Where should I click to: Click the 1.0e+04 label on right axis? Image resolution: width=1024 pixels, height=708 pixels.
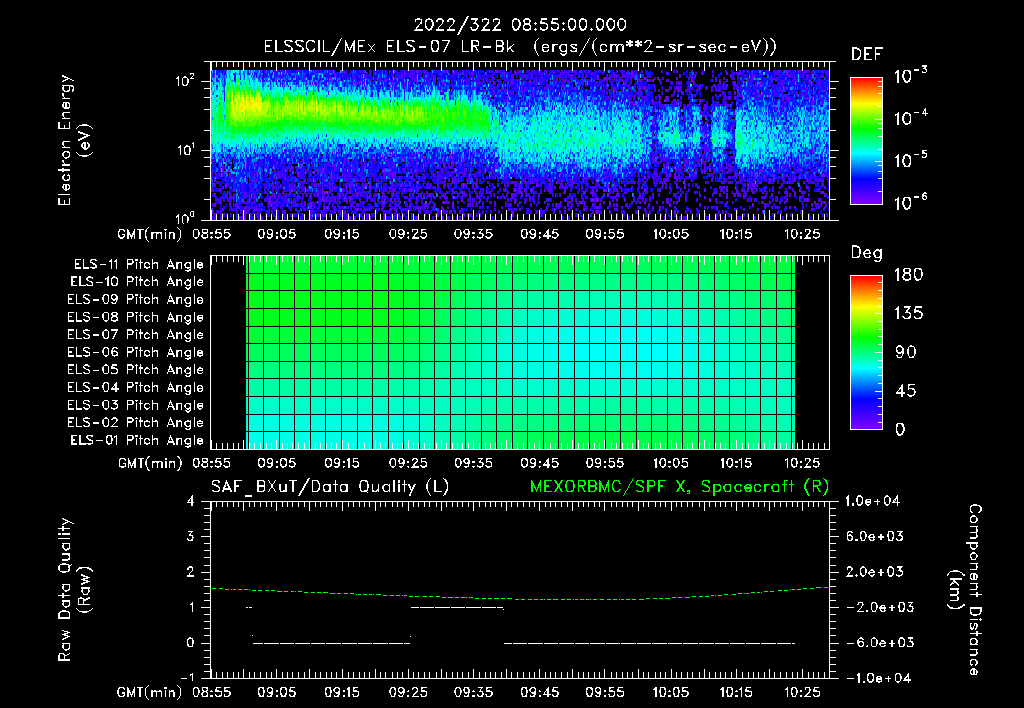point(872,501)
